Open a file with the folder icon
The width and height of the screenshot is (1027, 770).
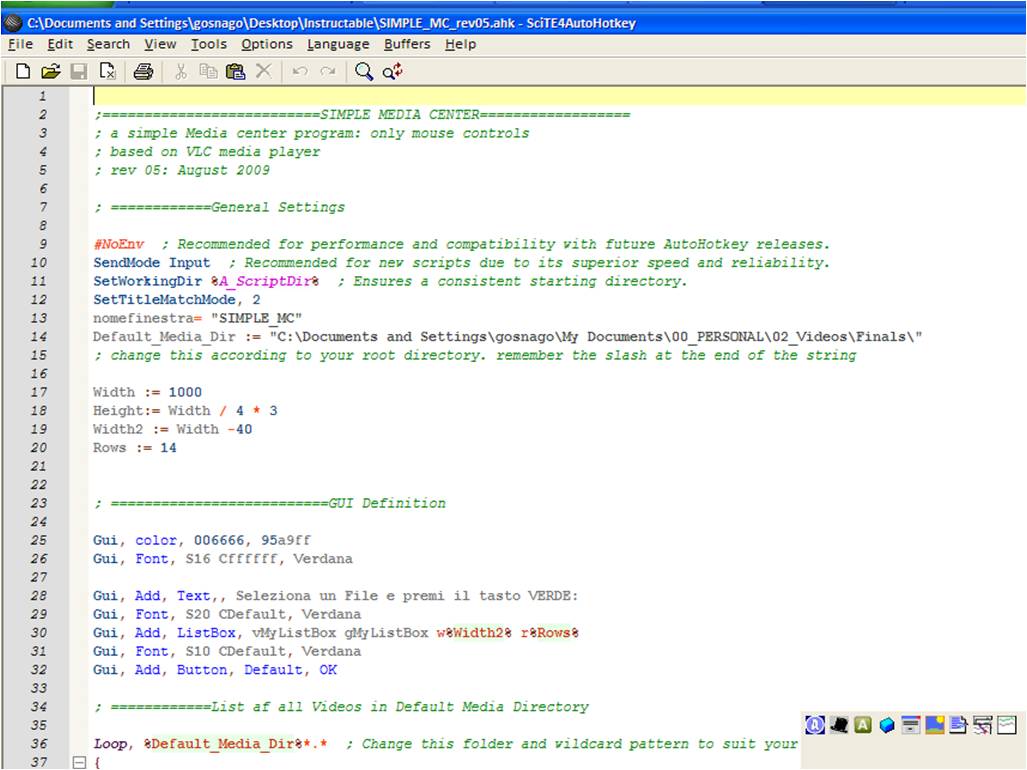(50, 71)
